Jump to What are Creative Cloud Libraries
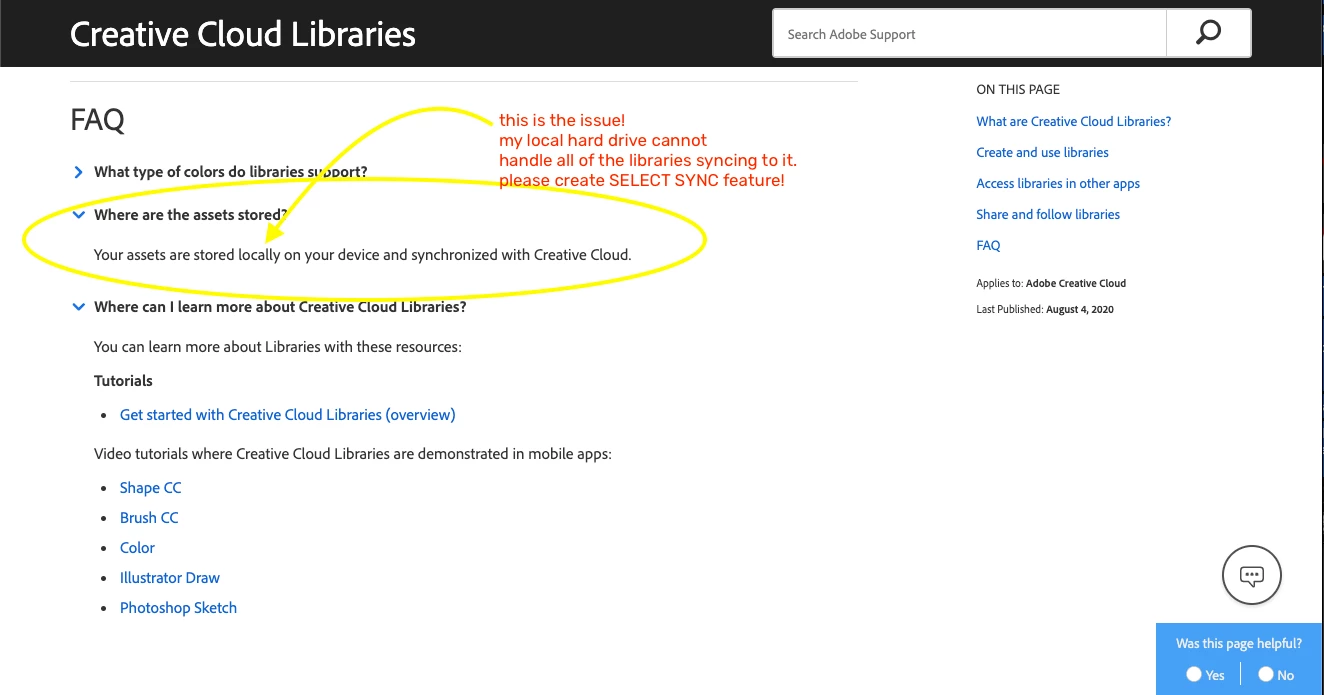 tap(1073, 121)
